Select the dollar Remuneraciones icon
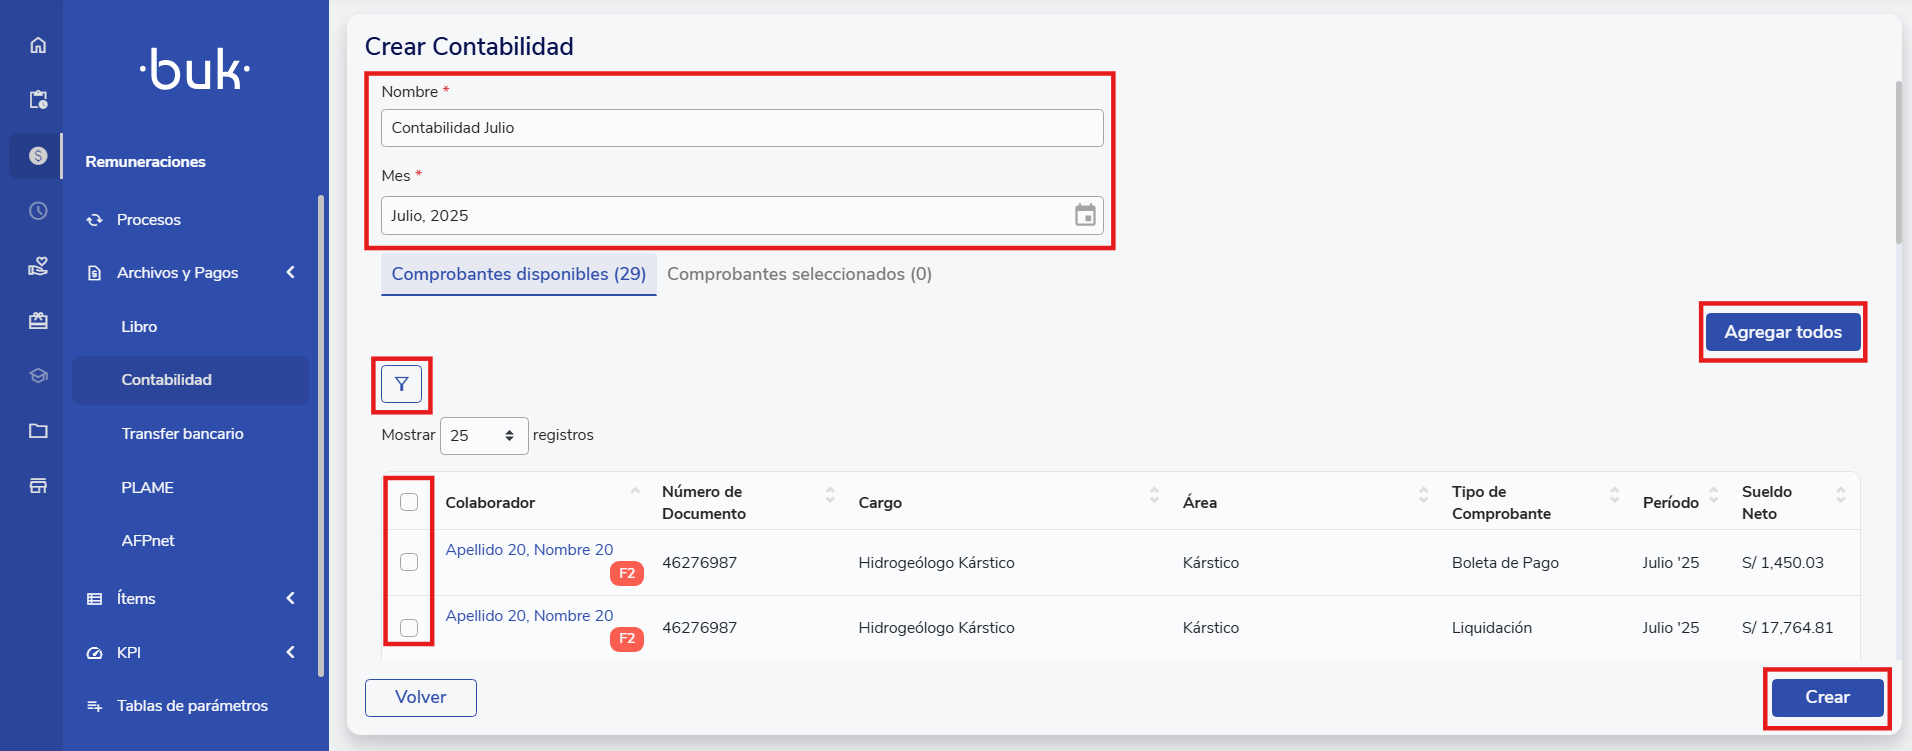This screenshot has width=1912, height=751. point(38,156)
